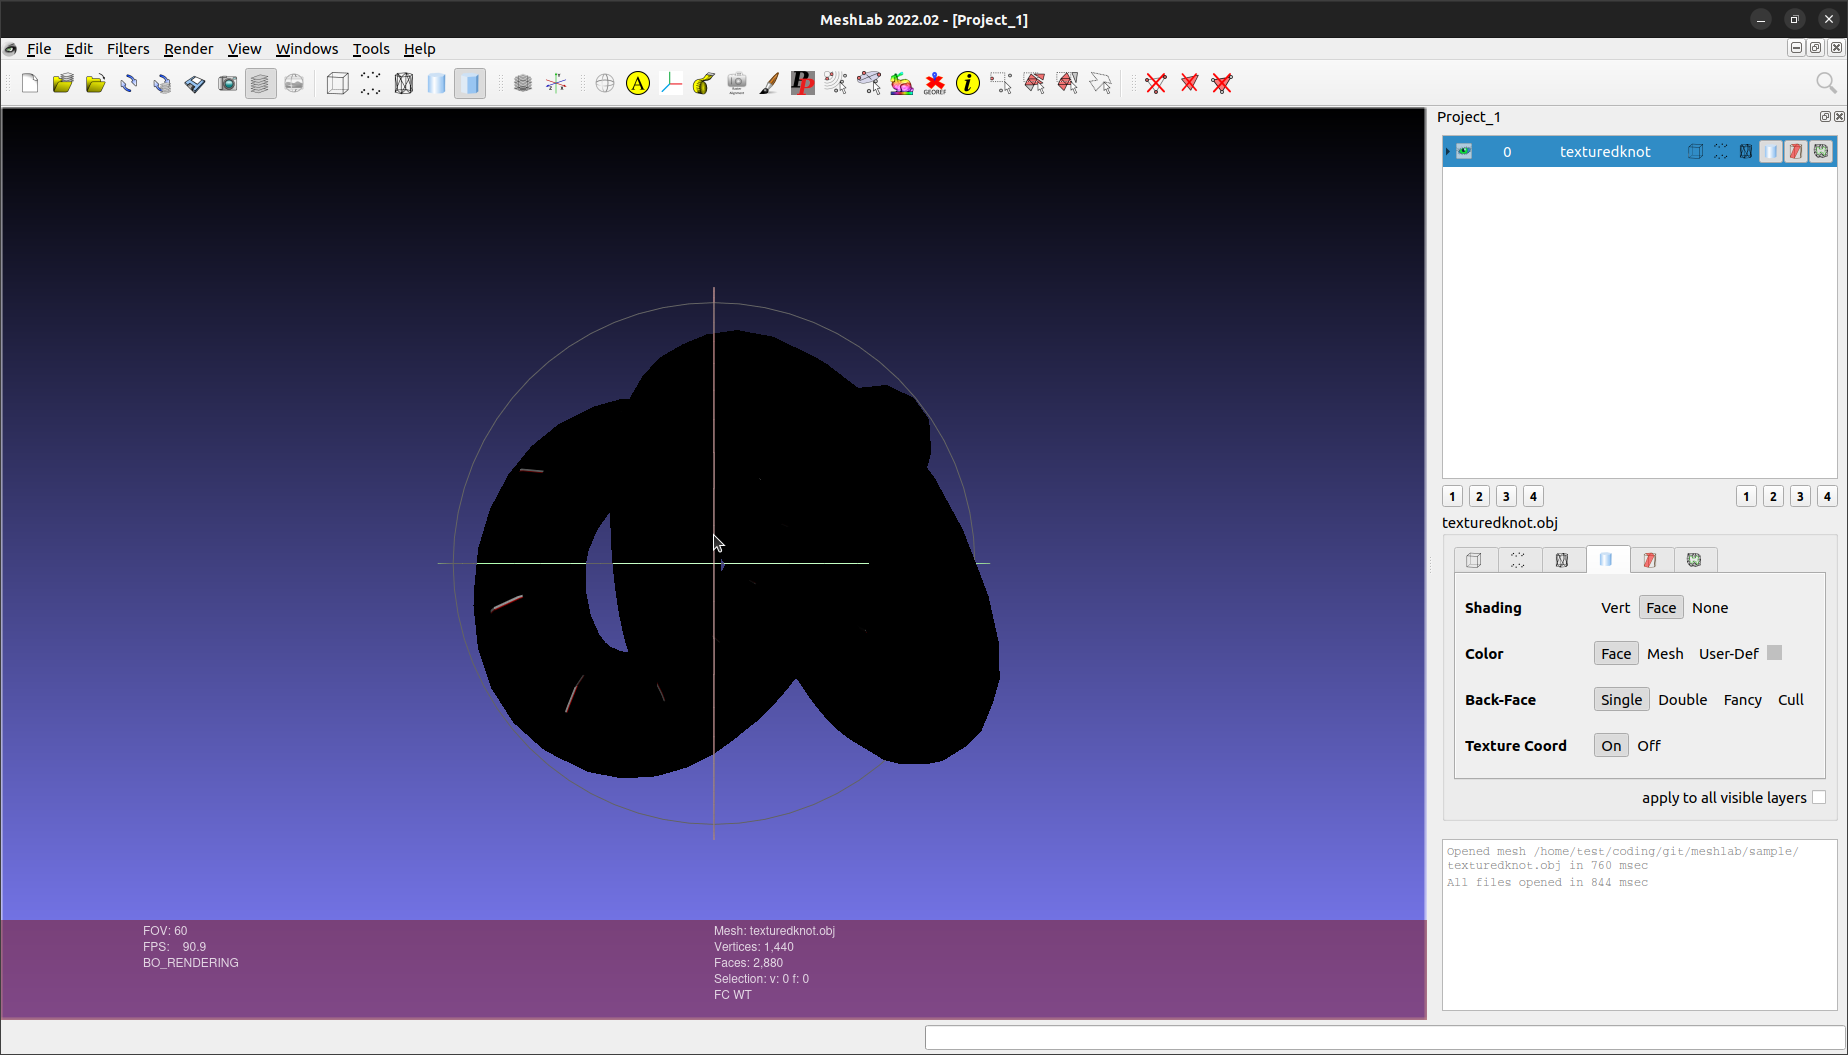Select the Z-painting brush tool
The image size is (1848, 1055).
click(769, 83)
